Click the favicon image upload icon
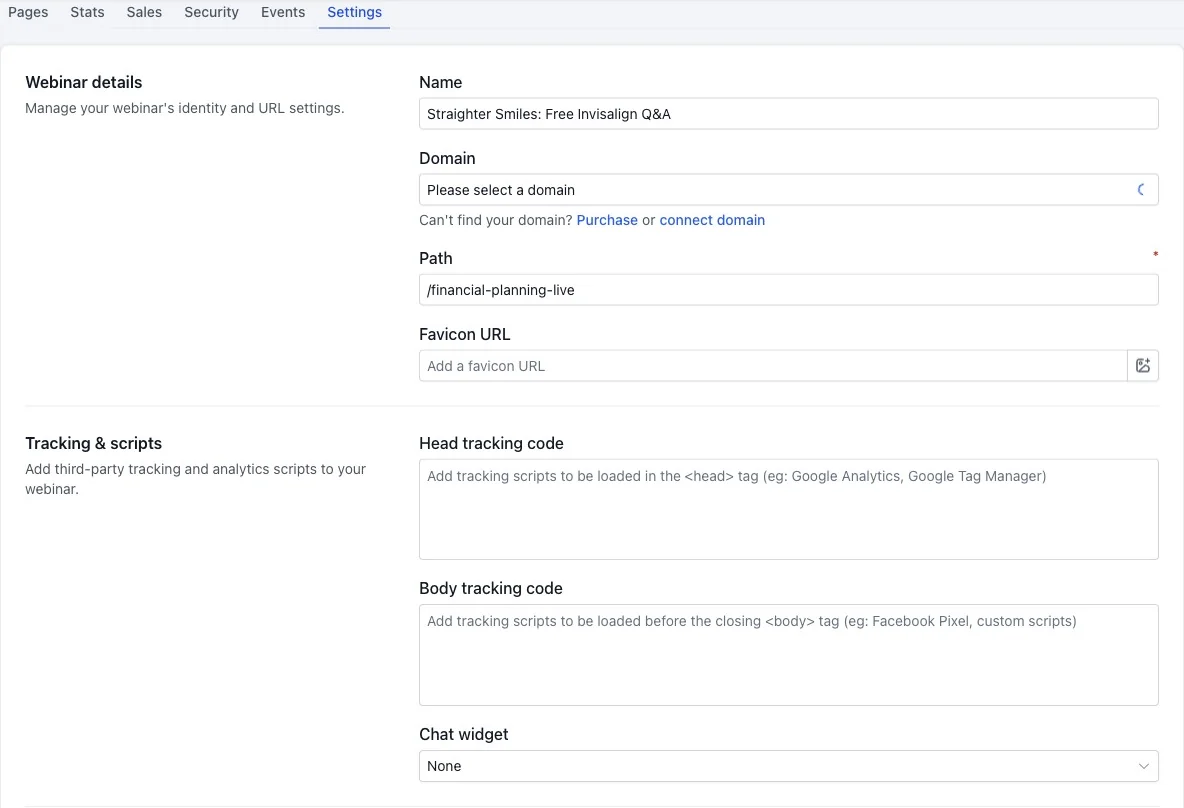Screen dimensions: 1184x808 (1142, 365)
